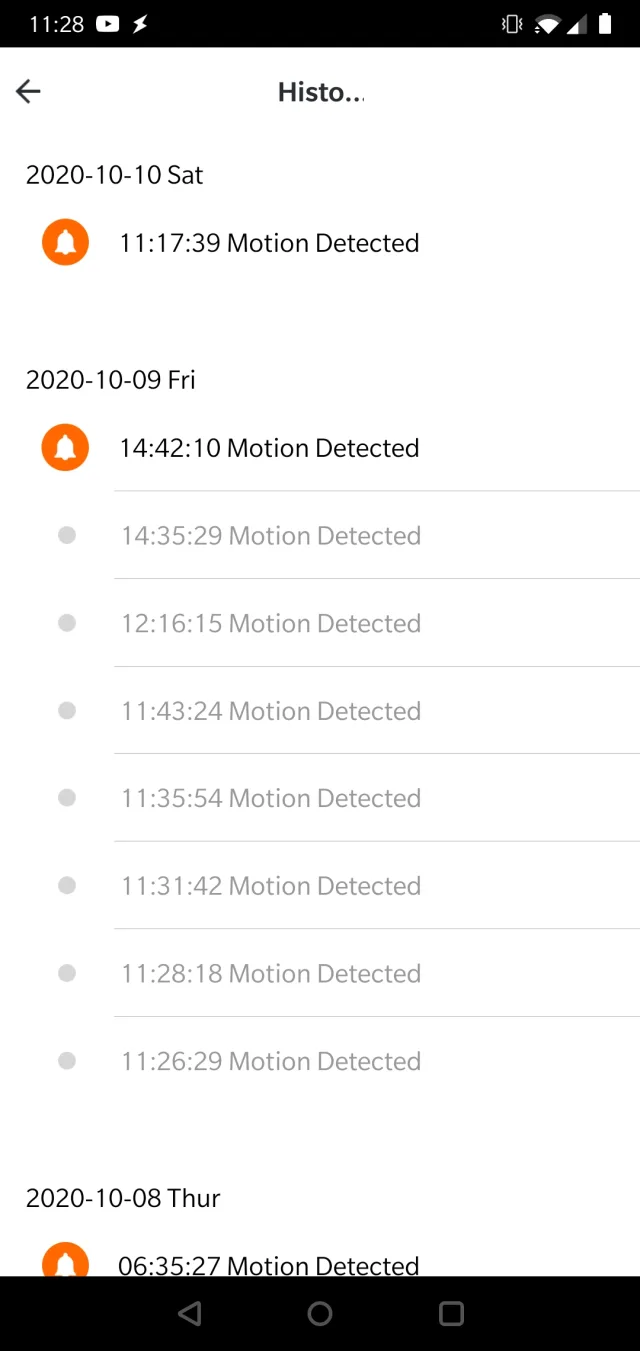The width and height of the screenshot is (640, 1351).
Task: Tap the orange bell icon for 14:42:10
Action: [x=65, y=447]
